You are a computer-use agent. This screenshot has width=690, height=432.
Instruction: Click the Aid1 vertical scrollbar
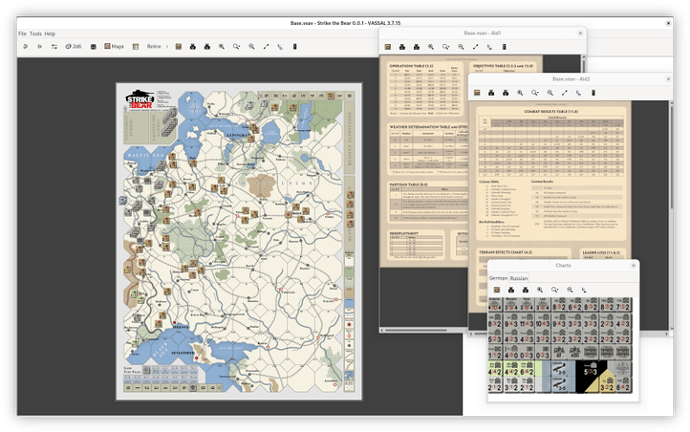coord(584,64)
